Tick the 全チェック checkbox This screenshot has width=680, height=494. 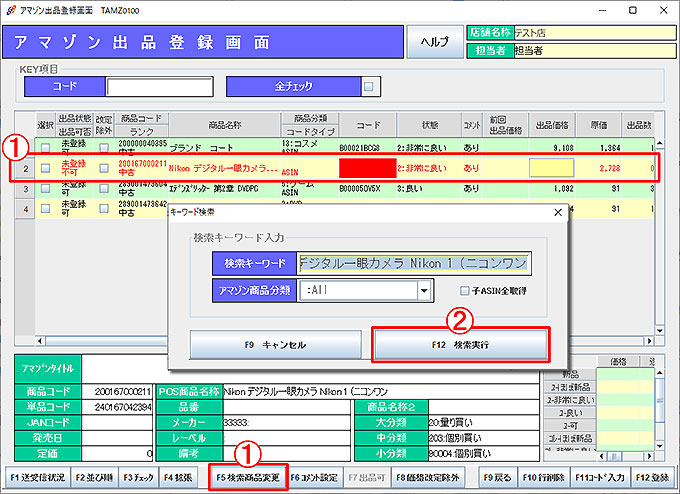click(x=369, y=87)
